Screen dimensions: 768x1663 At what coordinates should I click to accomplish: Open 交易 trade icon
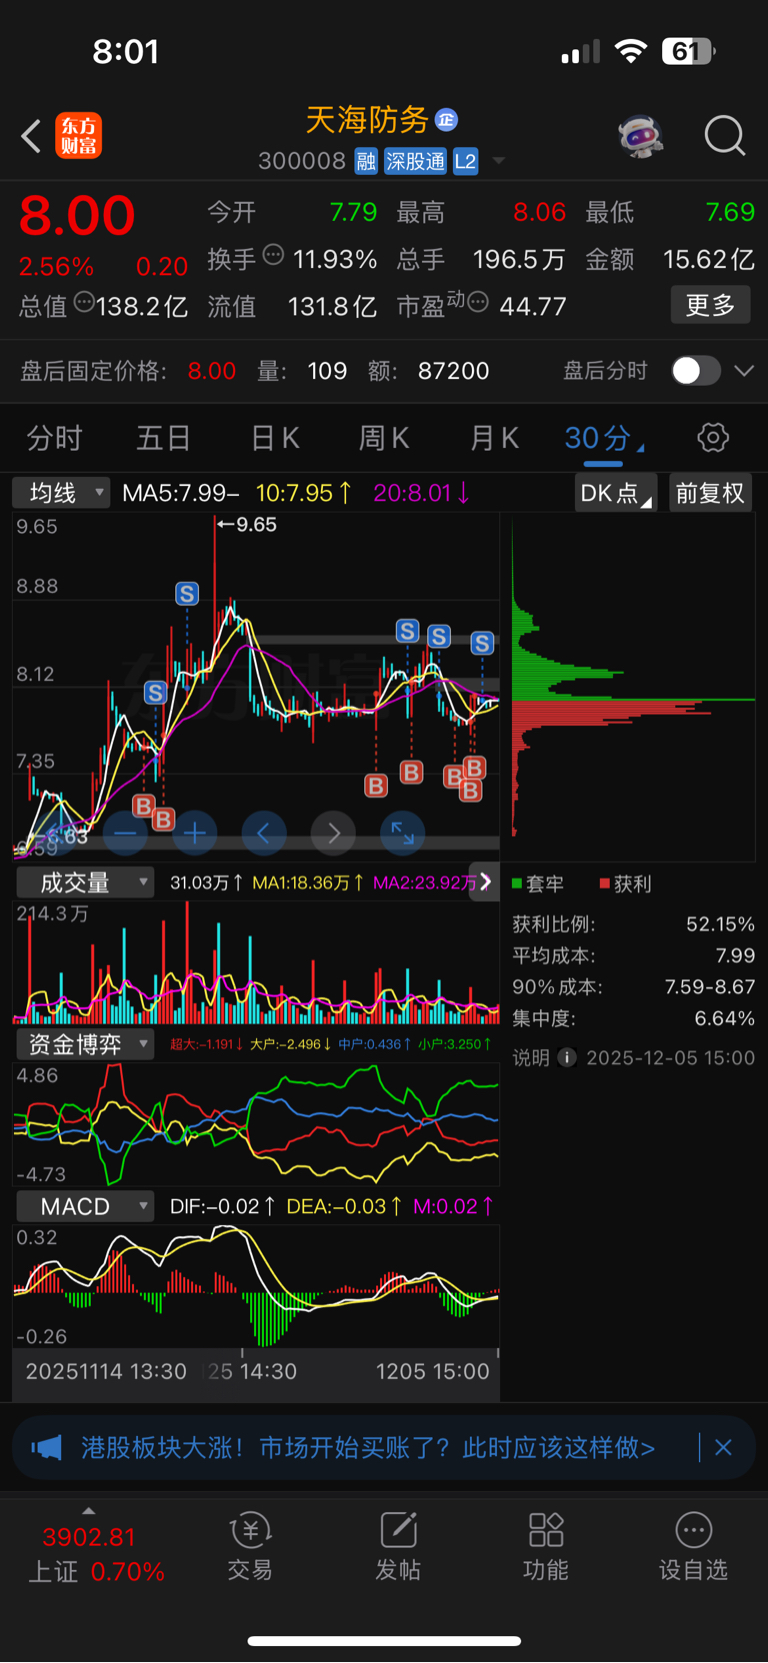[x=250, y=1547]
